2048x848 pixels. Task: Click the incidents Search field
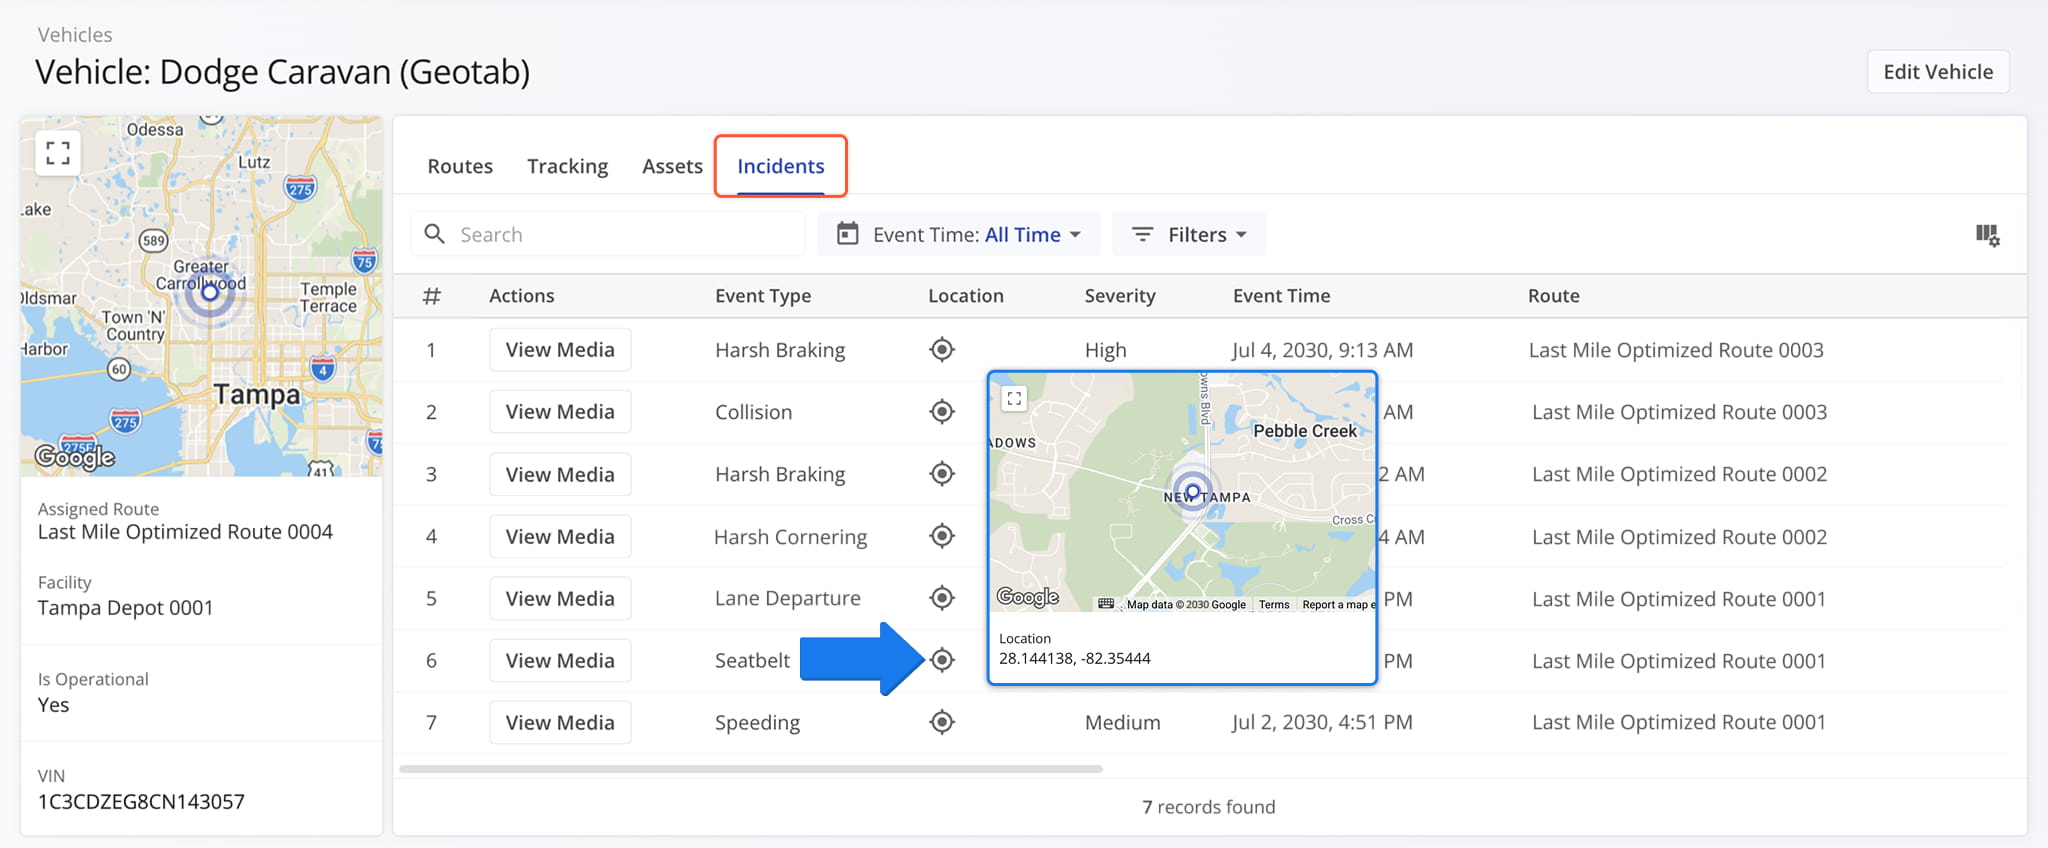(608, 234)
